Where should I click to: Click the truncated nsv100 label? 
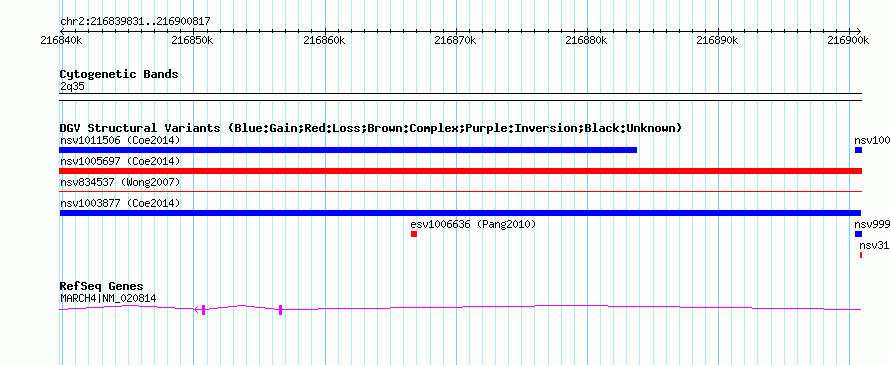(x=872, y=140)
